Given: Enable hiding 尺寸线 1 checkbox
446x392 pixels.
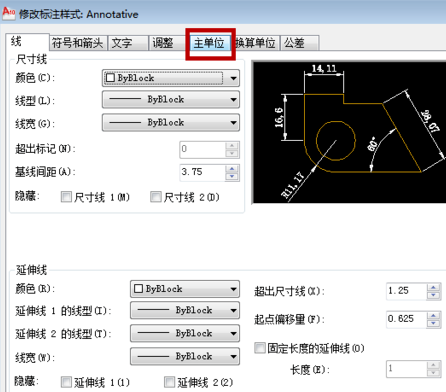Looking at the screenshot, I should (66, 197).
